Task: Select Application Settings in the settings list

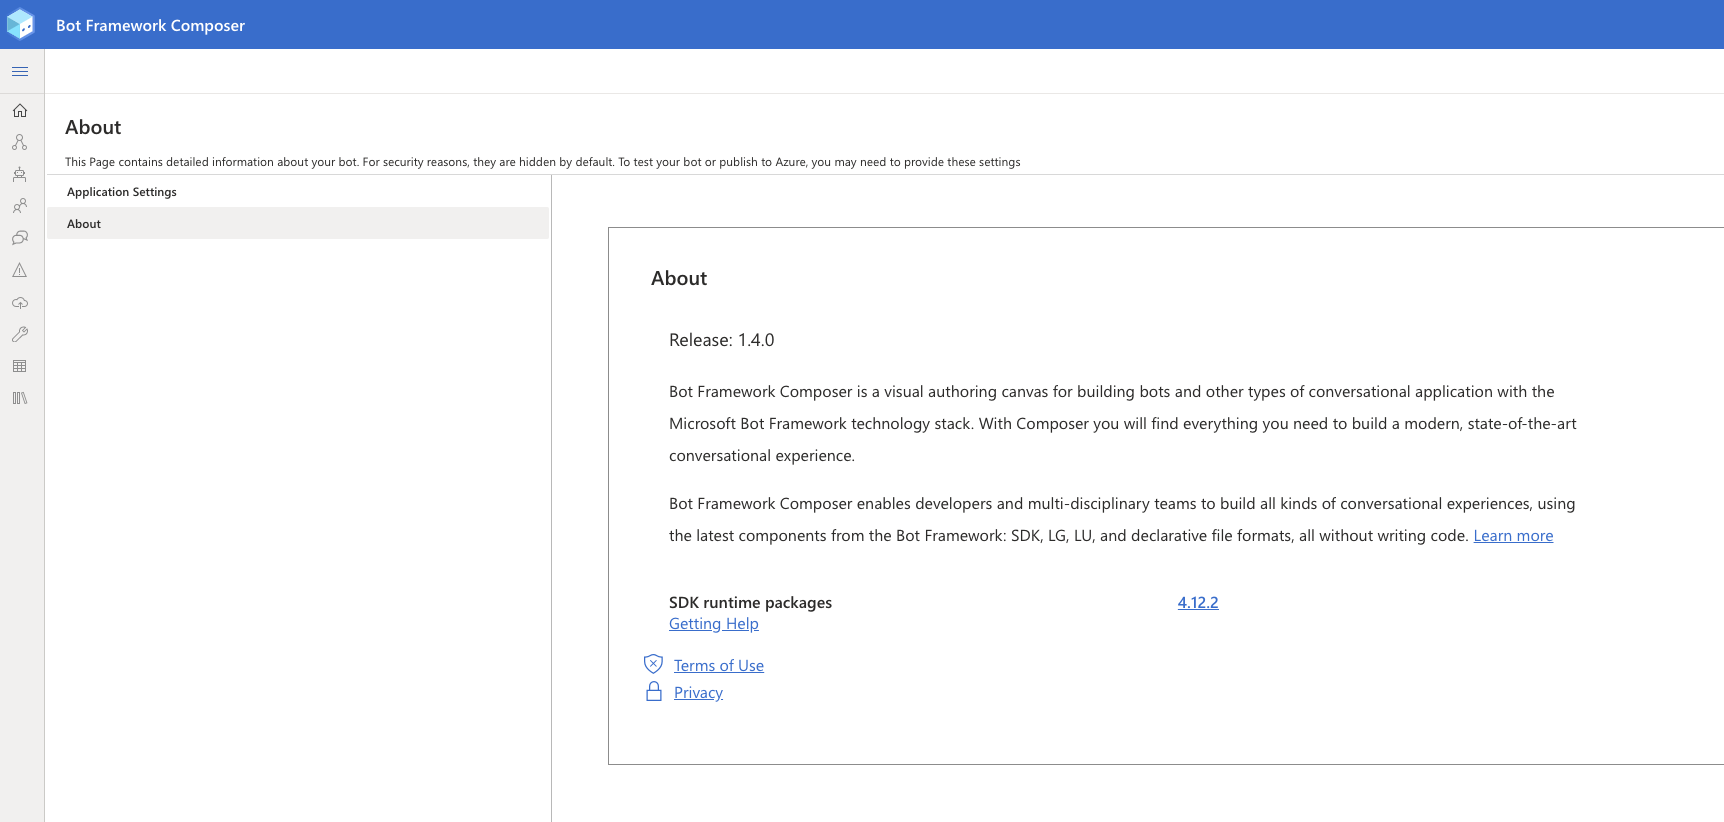Action: [299, 192]
